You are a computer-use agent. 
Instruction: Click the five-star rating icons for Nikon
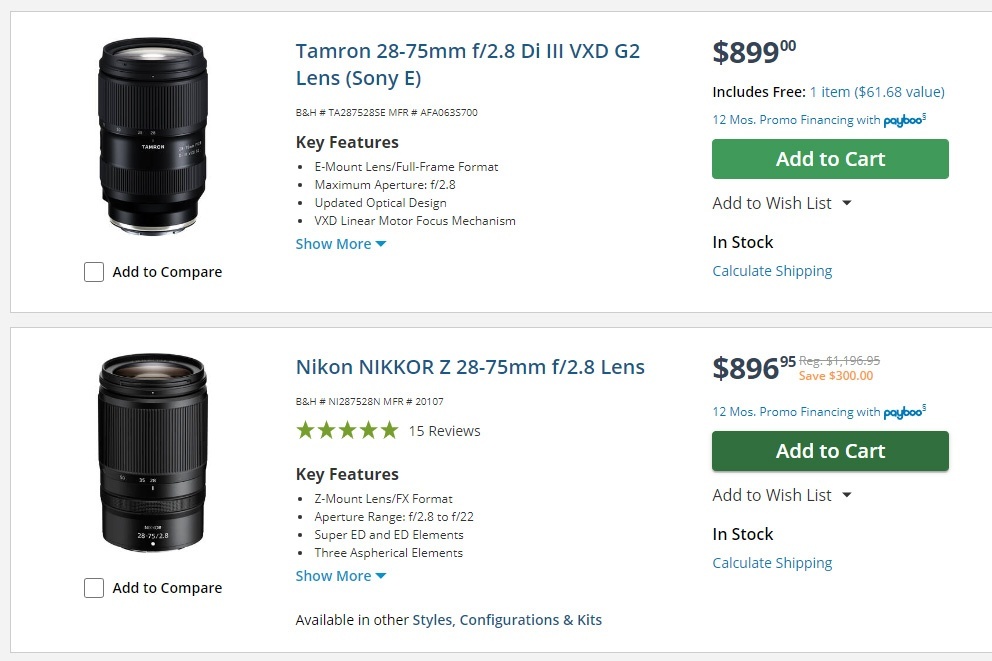[x=346, y=431]
